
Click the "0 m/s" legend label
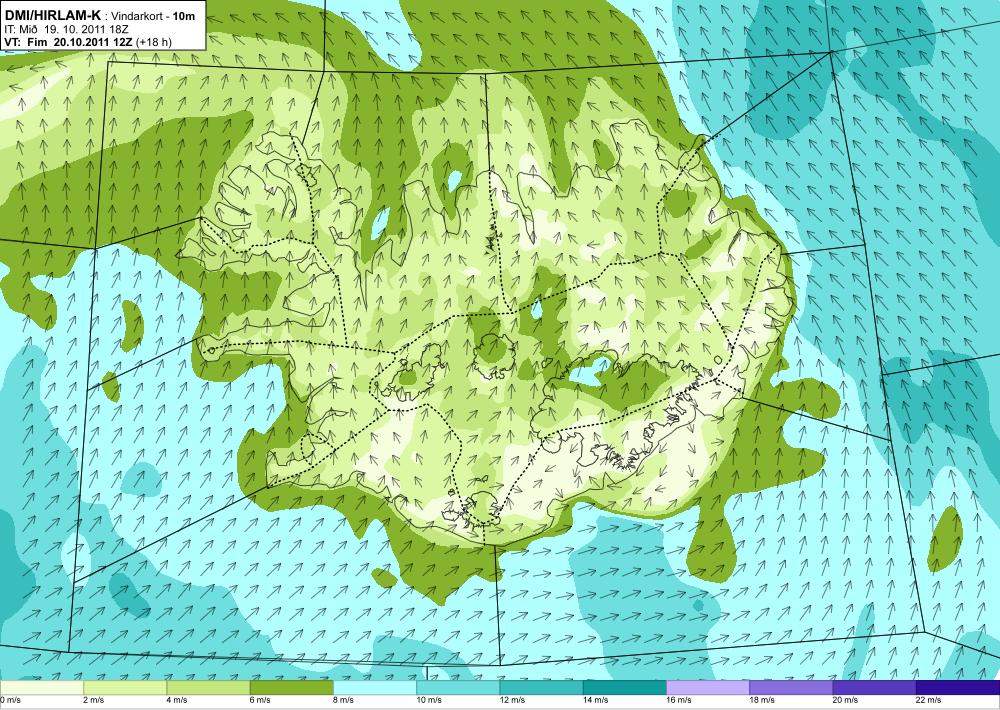coord(11,700)
